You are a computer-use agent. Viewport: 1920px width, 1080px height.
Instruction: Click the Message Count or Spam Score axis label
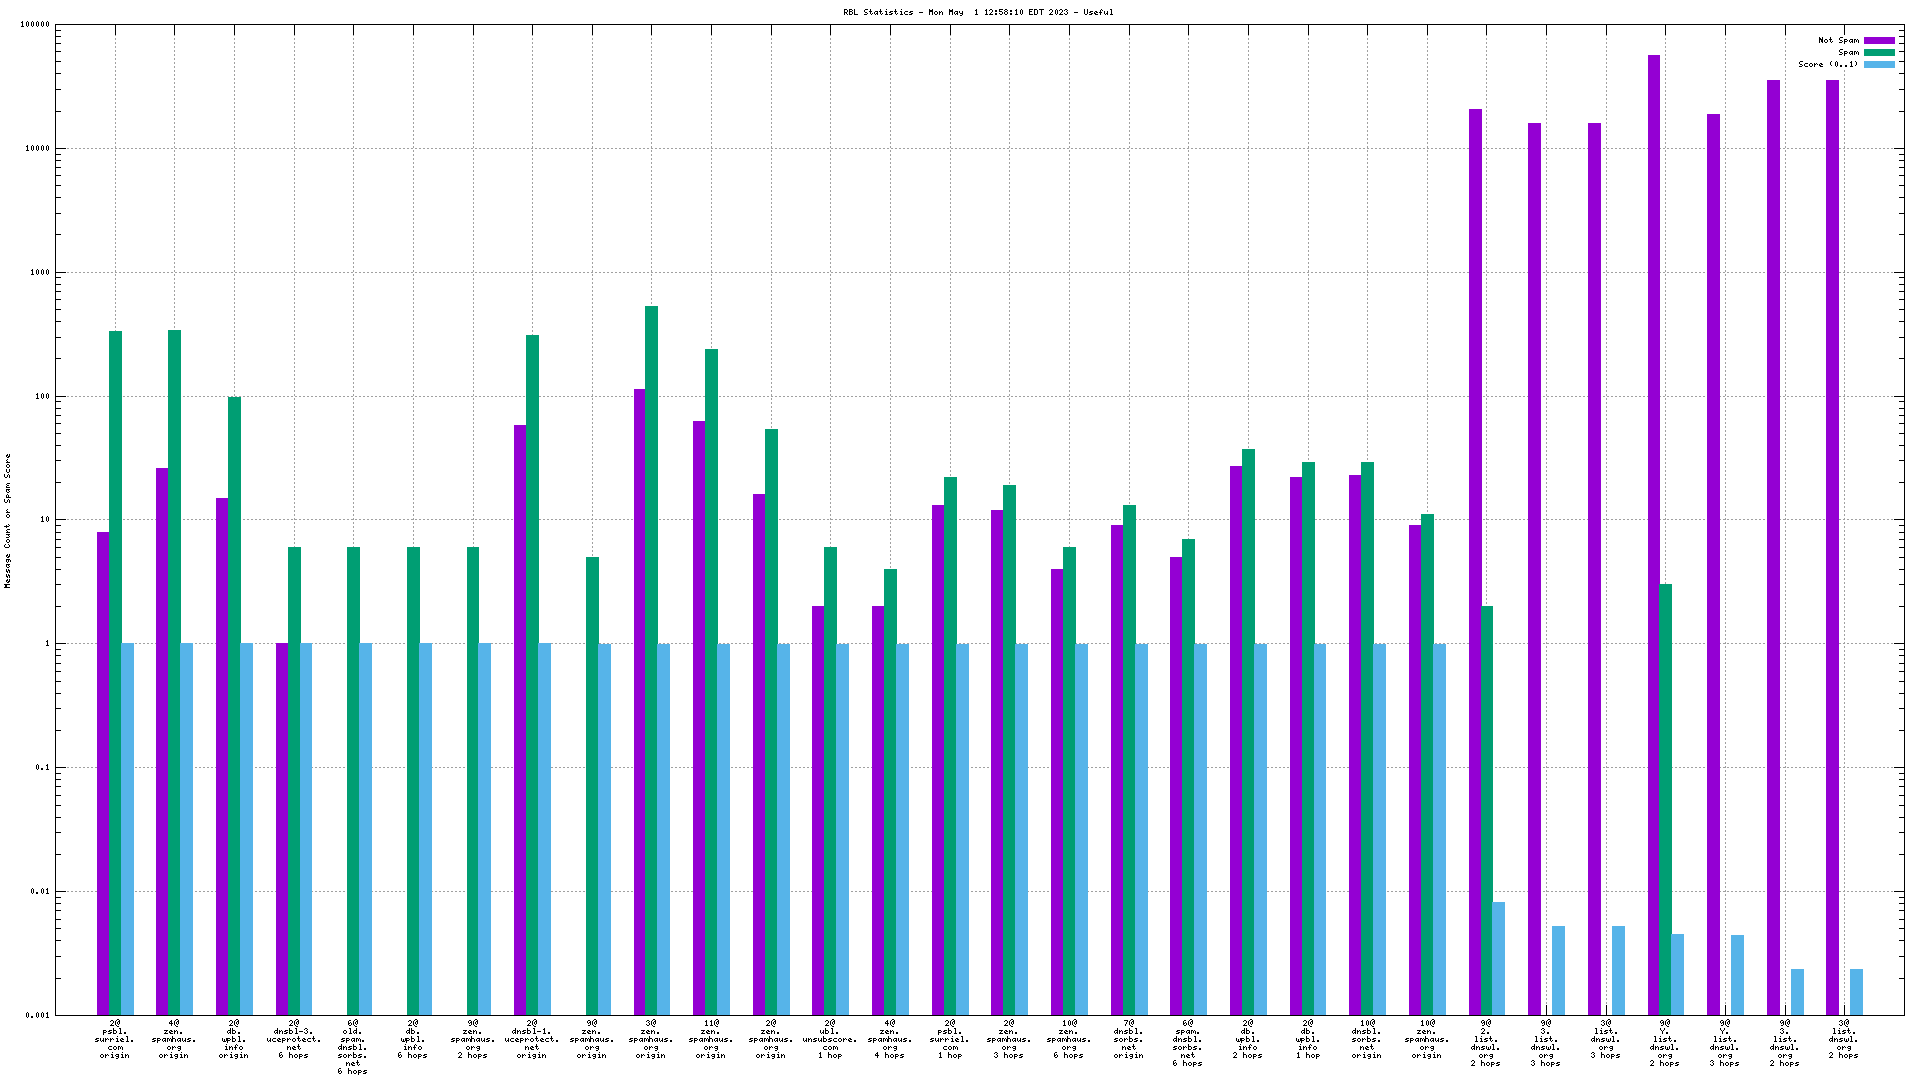(x=8, y=520)
